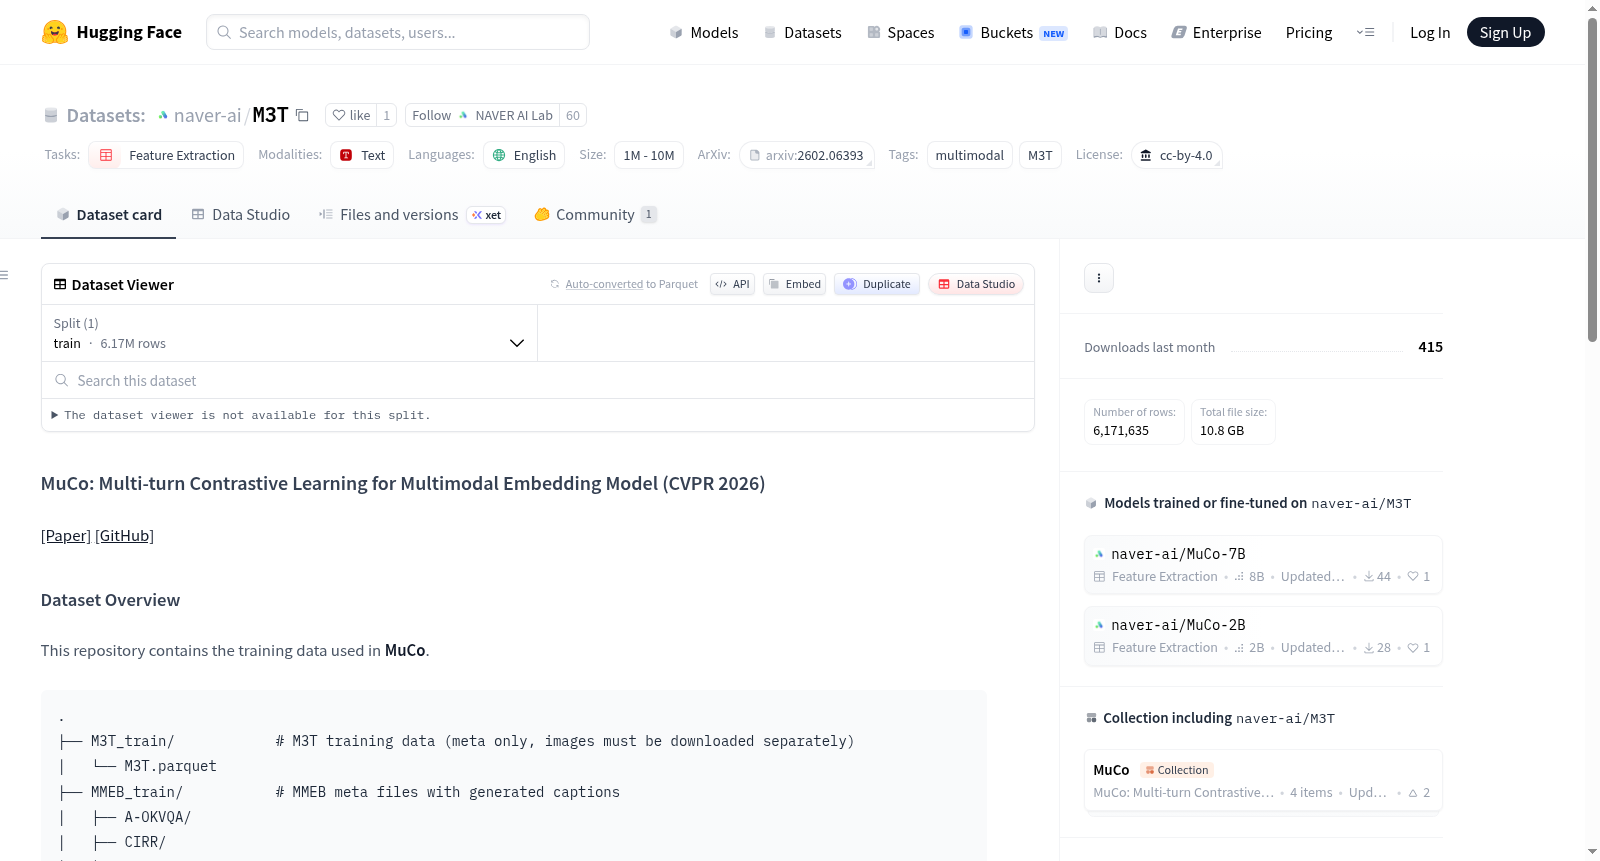Screen dimensions: 1600x861
Task: Open the GitHub link
Action: [124, 536]
